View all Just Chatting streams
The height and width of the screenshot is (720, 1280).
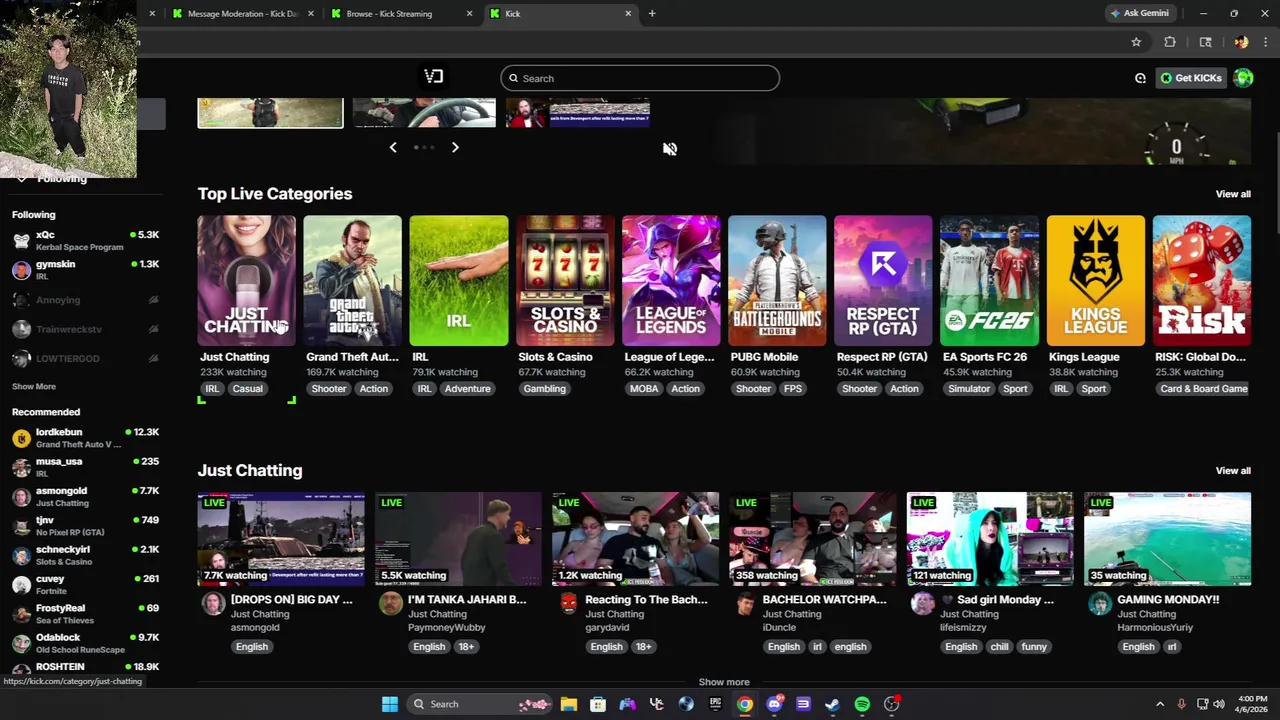1233,470
